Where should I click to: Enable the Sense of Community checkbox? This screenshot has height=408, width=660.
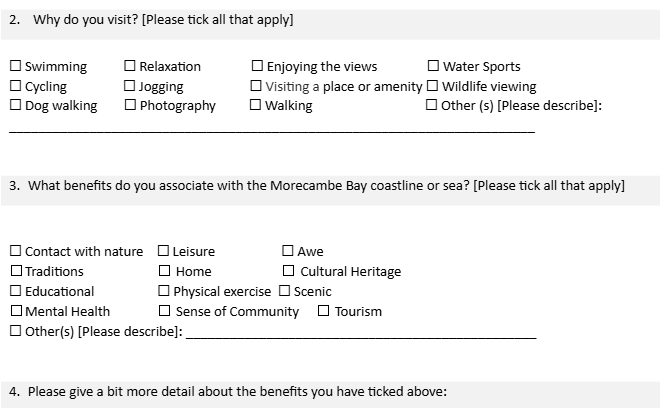(164, 311)
